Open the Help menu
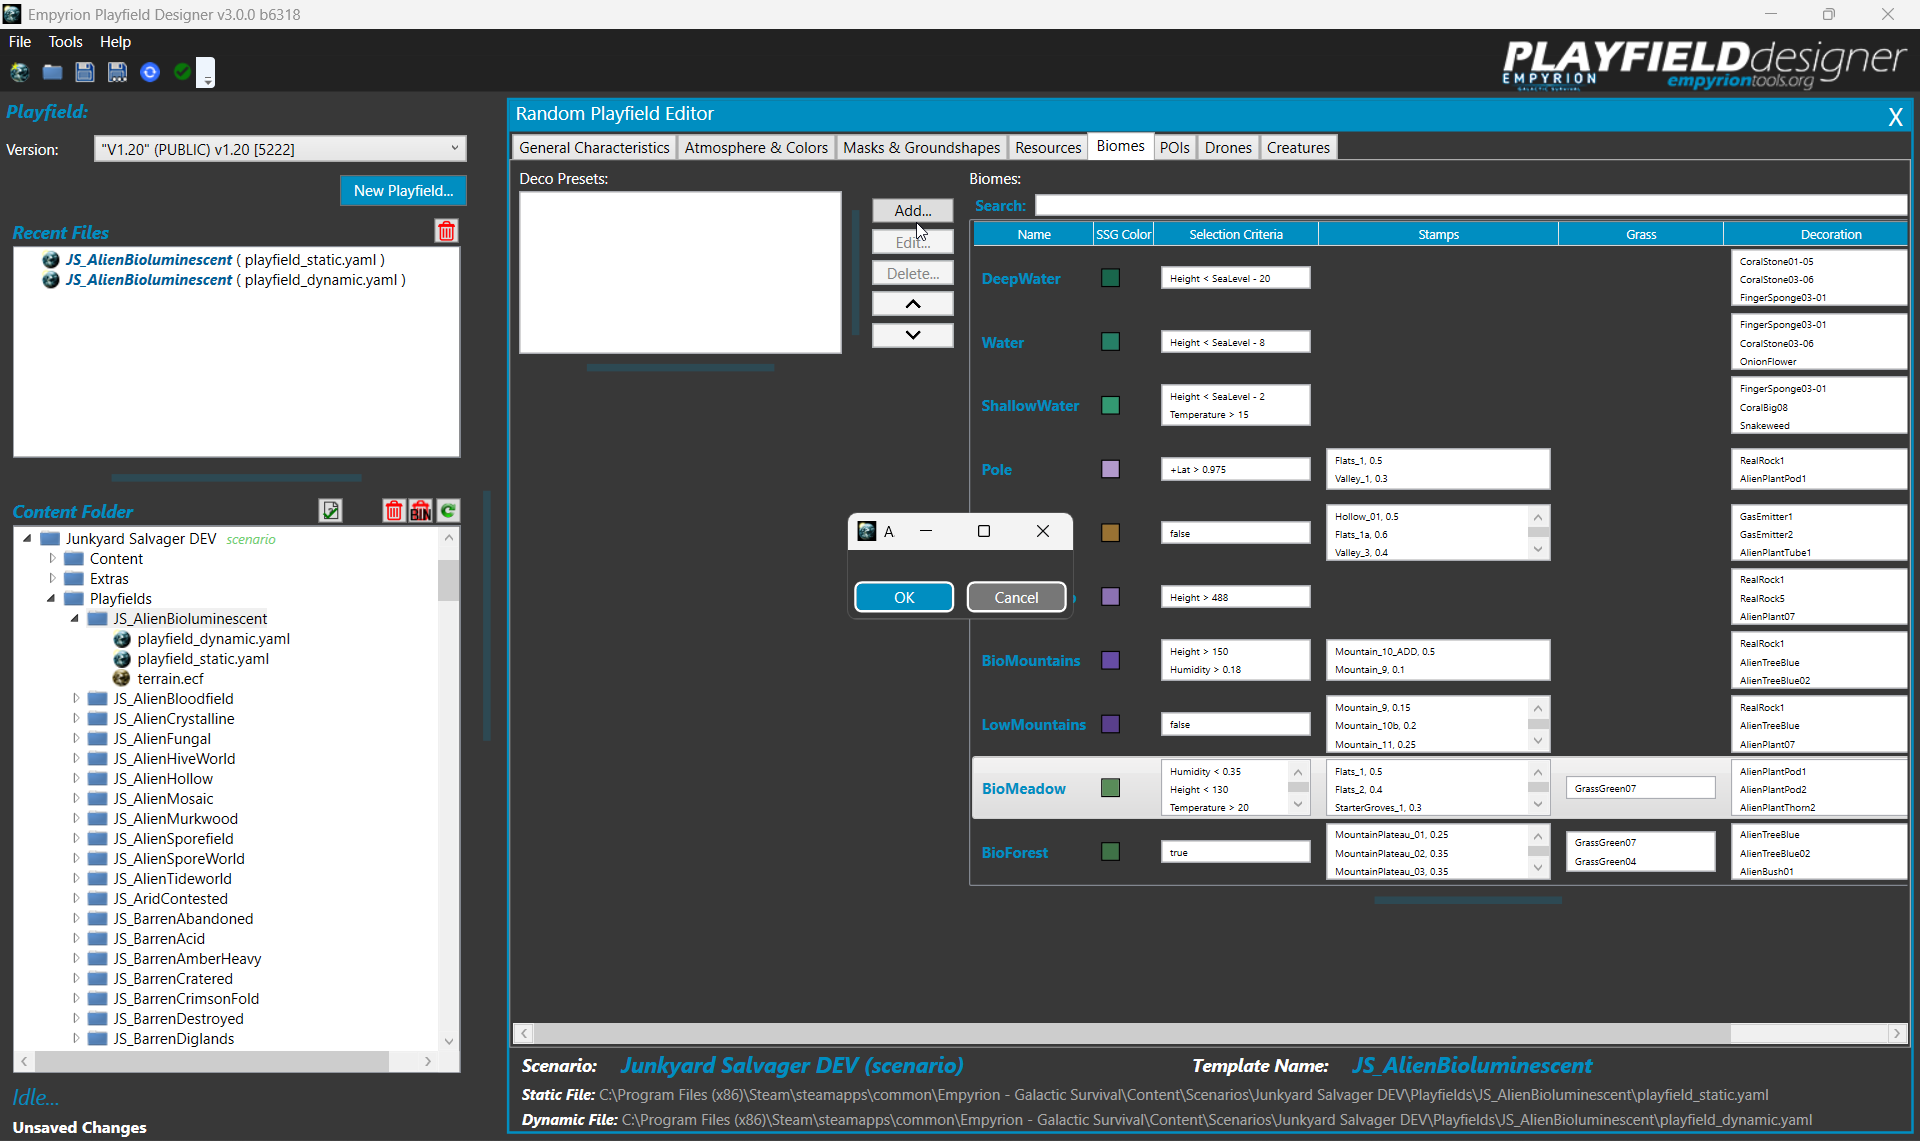Screen dimensions: 1920x1141 pyautogui.click(x=115, y=42)
